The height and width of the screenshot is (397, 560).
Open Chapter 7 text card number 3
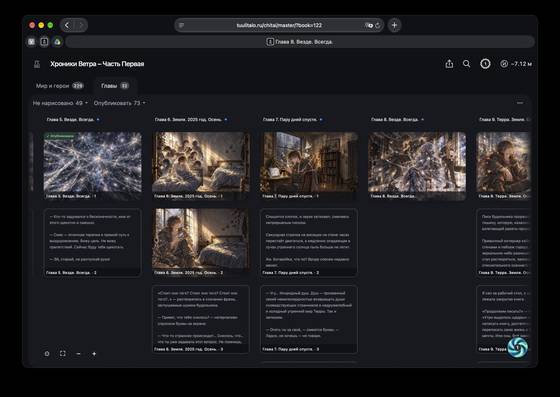coord(309,319)
